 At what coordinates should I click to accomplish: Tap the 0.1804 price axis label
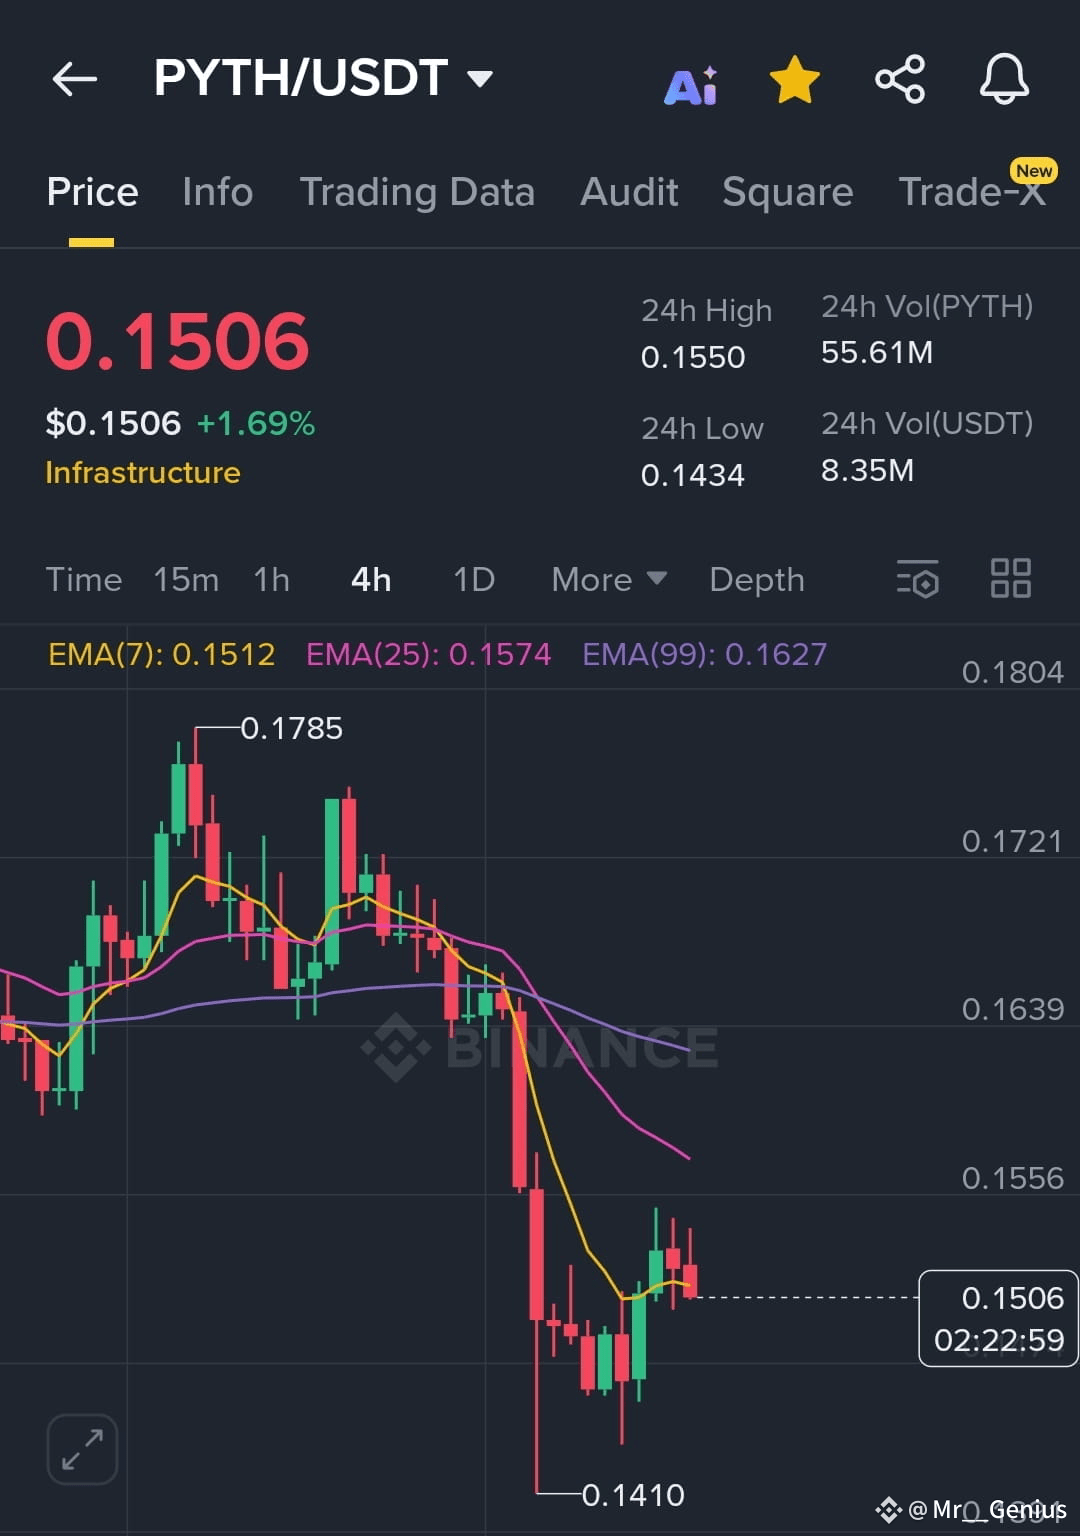pos(1012,672)
